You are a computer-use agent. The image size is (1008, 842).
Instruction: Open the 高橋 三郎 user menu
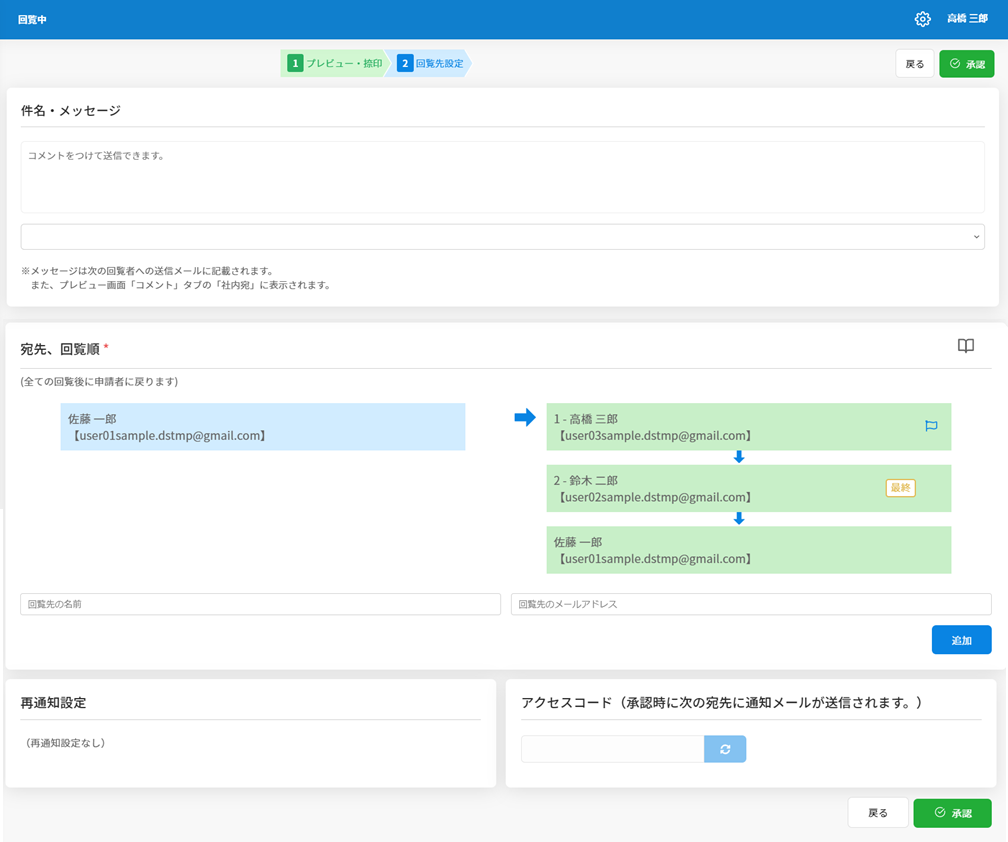[967, 19]
